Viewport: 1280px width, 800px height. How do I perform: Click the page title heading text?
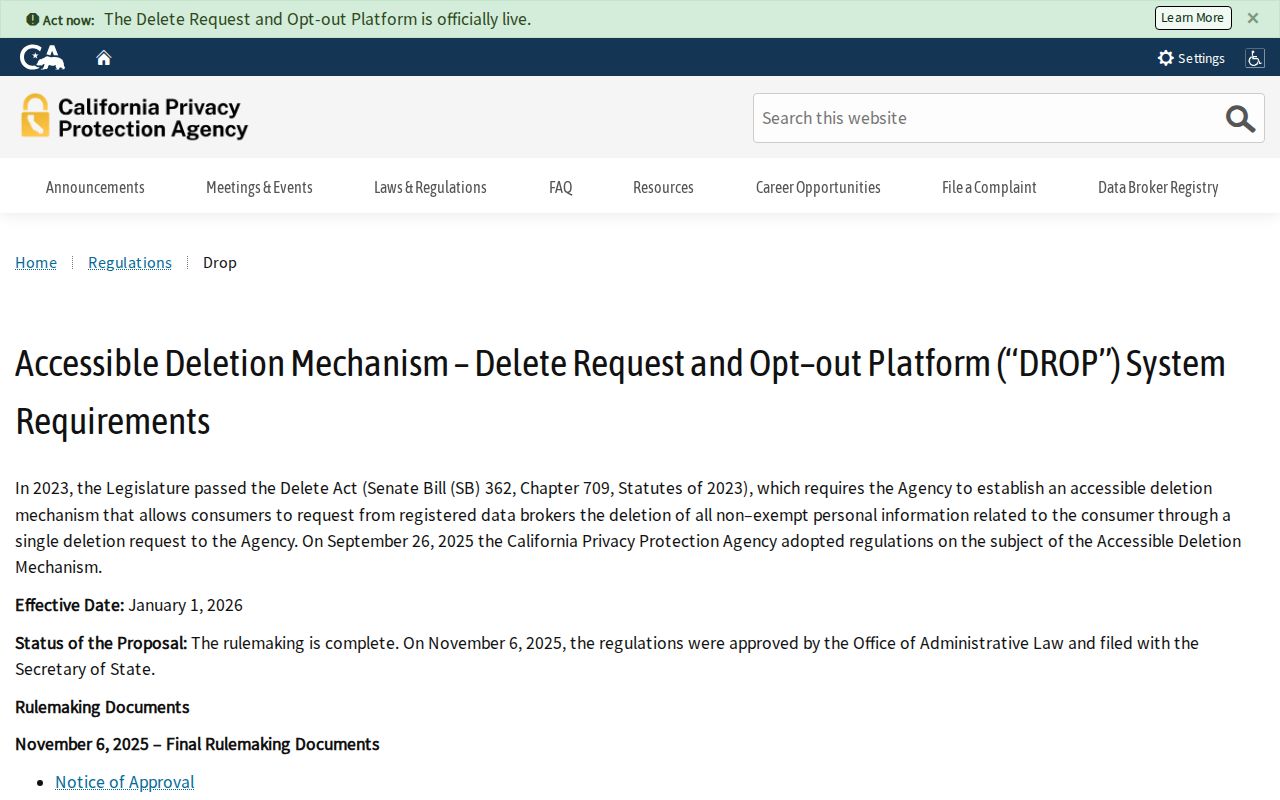620,392
